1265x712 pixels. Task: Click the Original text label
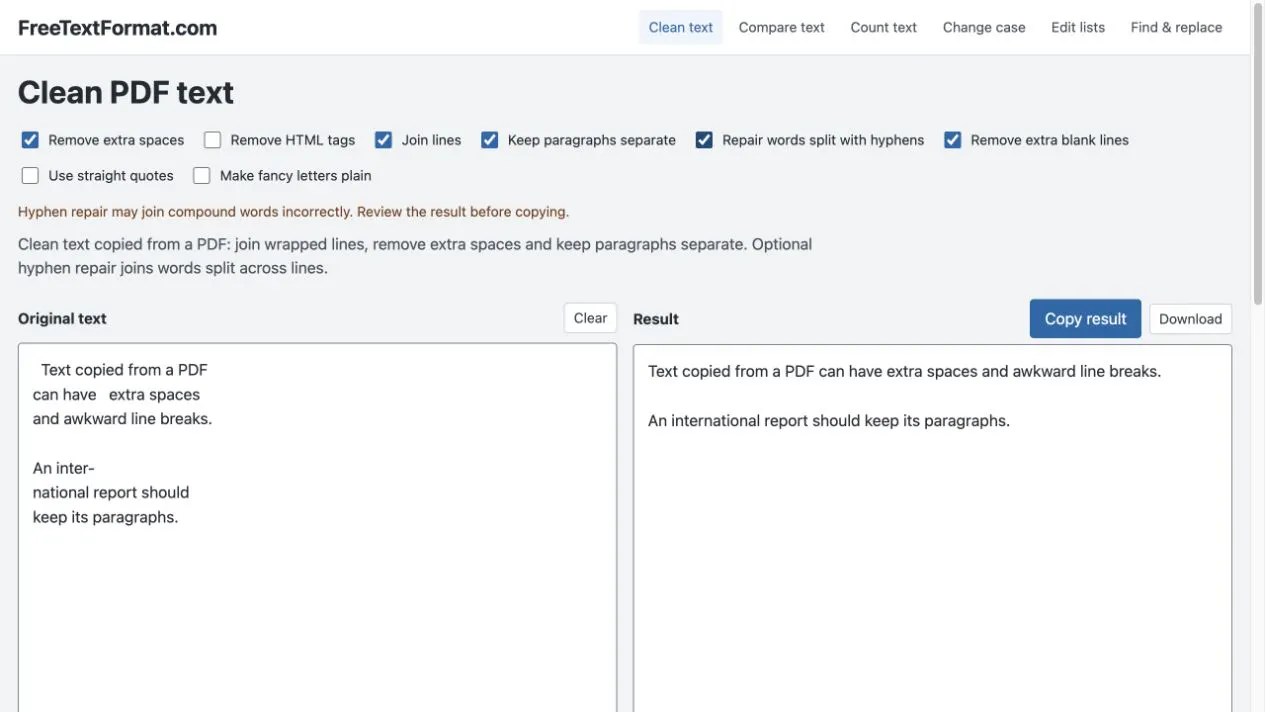(x=62, y=319)
